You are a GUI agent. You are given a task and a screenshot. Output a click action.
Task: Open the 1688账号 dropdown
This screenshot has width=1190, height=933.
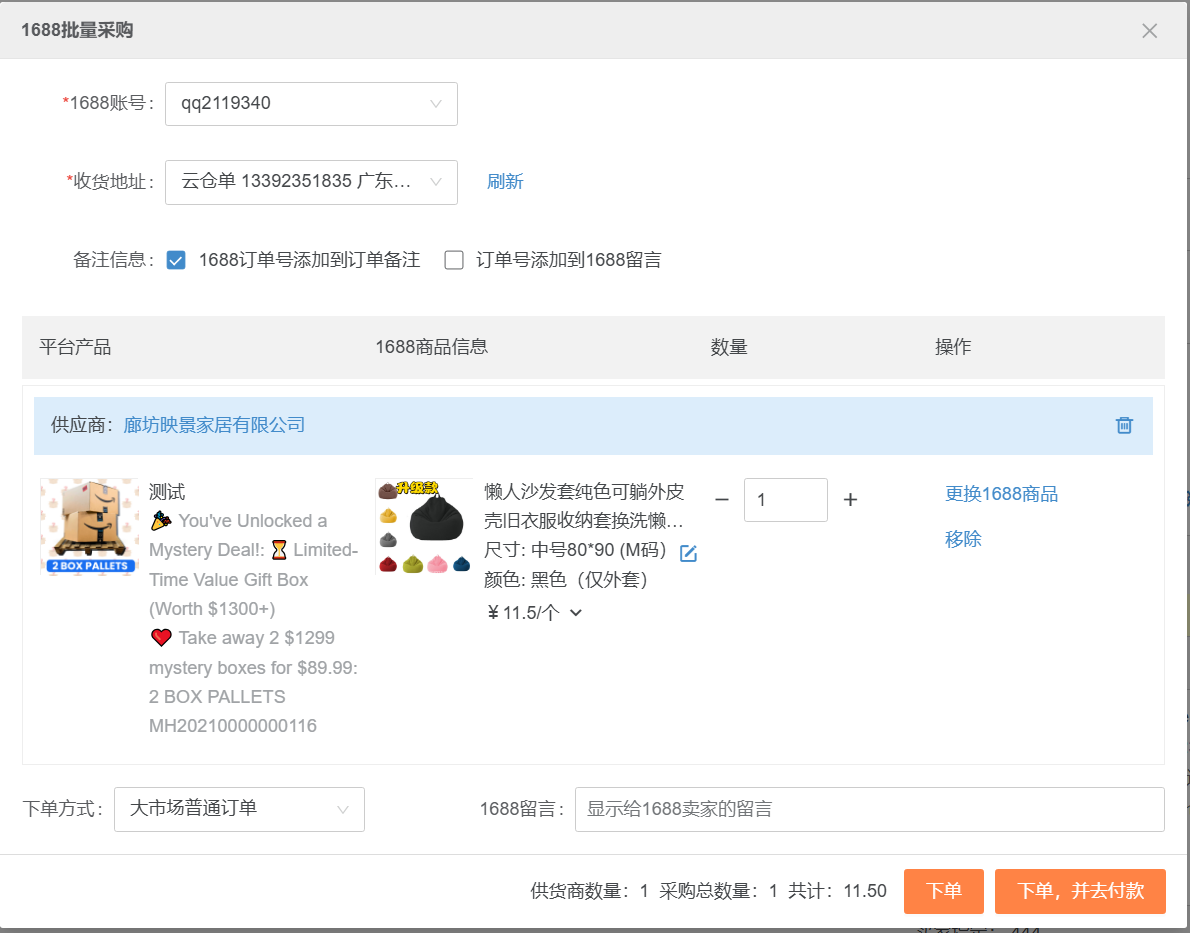[310, 104]
